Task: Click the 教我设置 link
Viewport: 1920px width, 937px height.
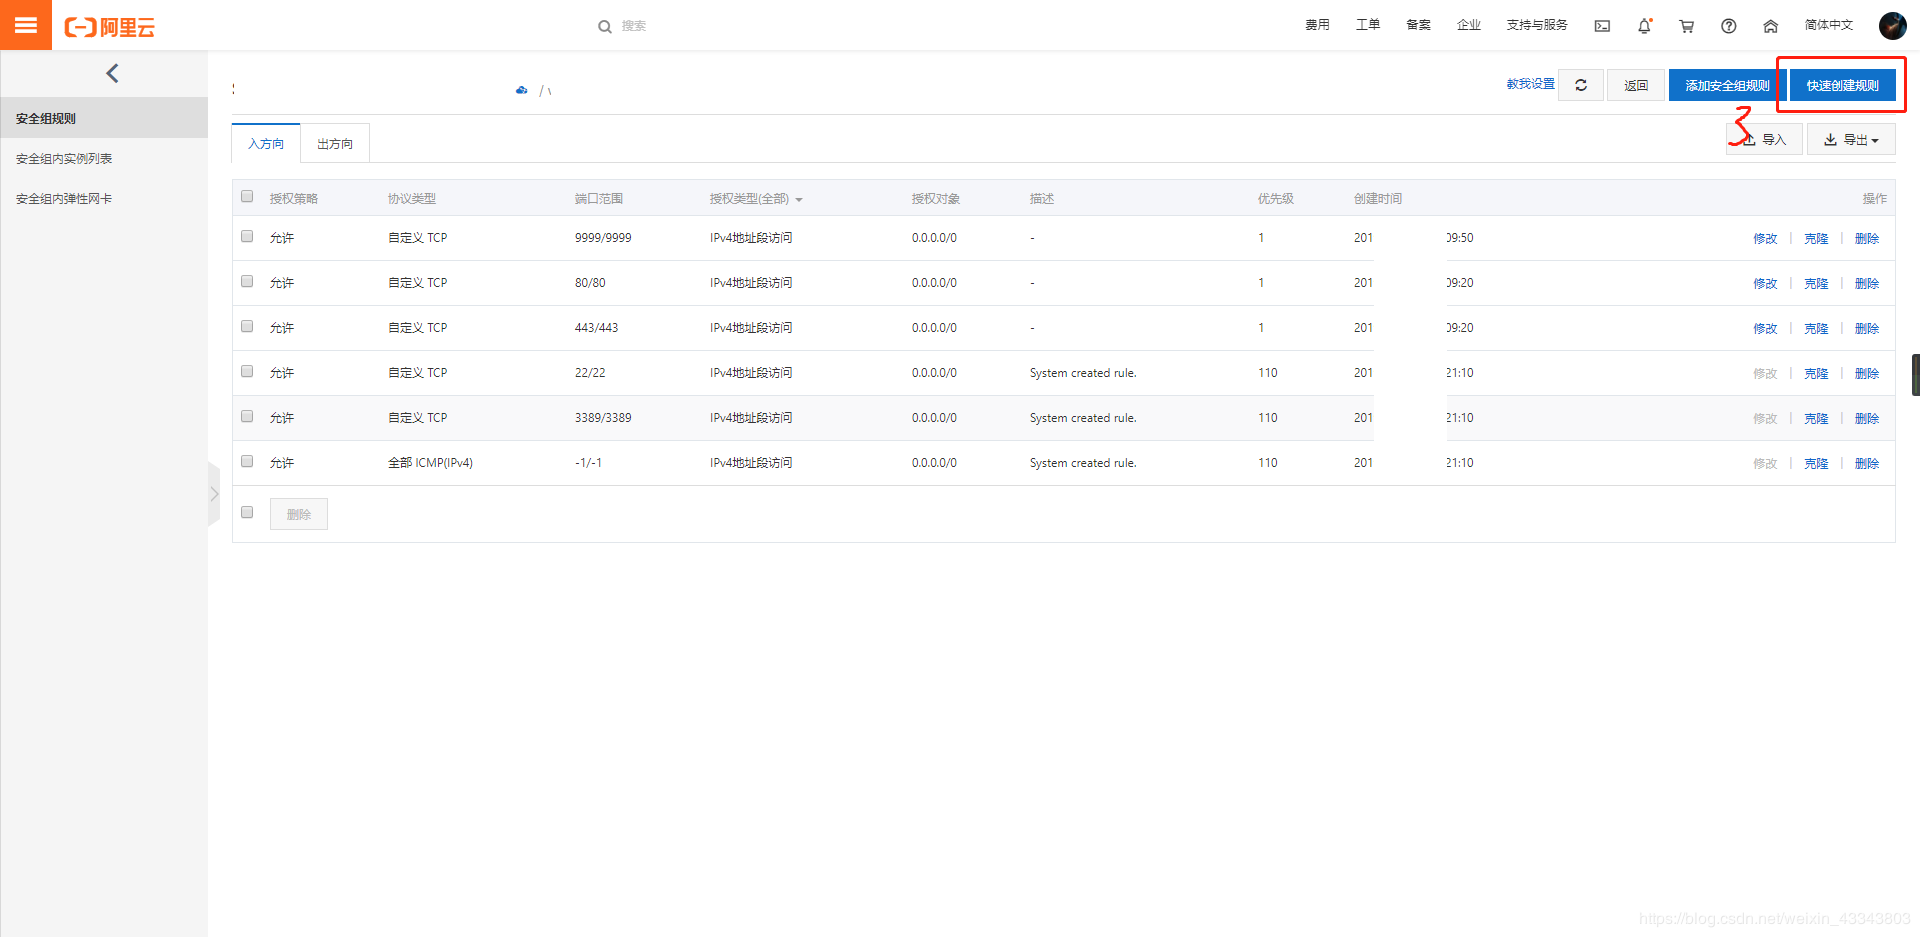Action: click(1530, 84)
